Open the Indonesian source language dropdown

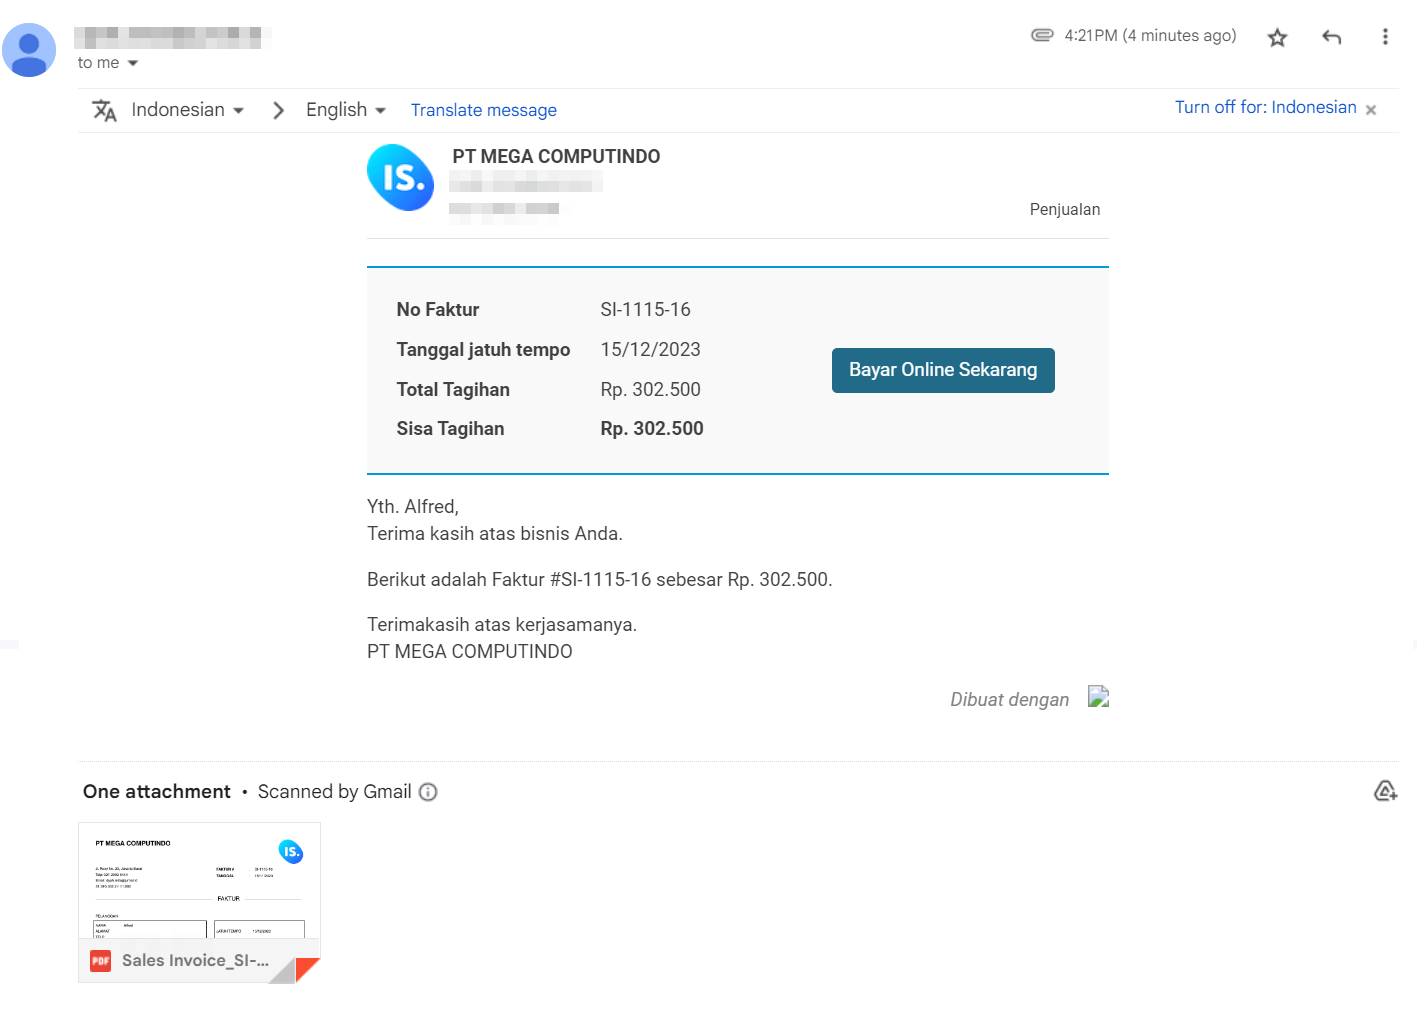point(188,110)
